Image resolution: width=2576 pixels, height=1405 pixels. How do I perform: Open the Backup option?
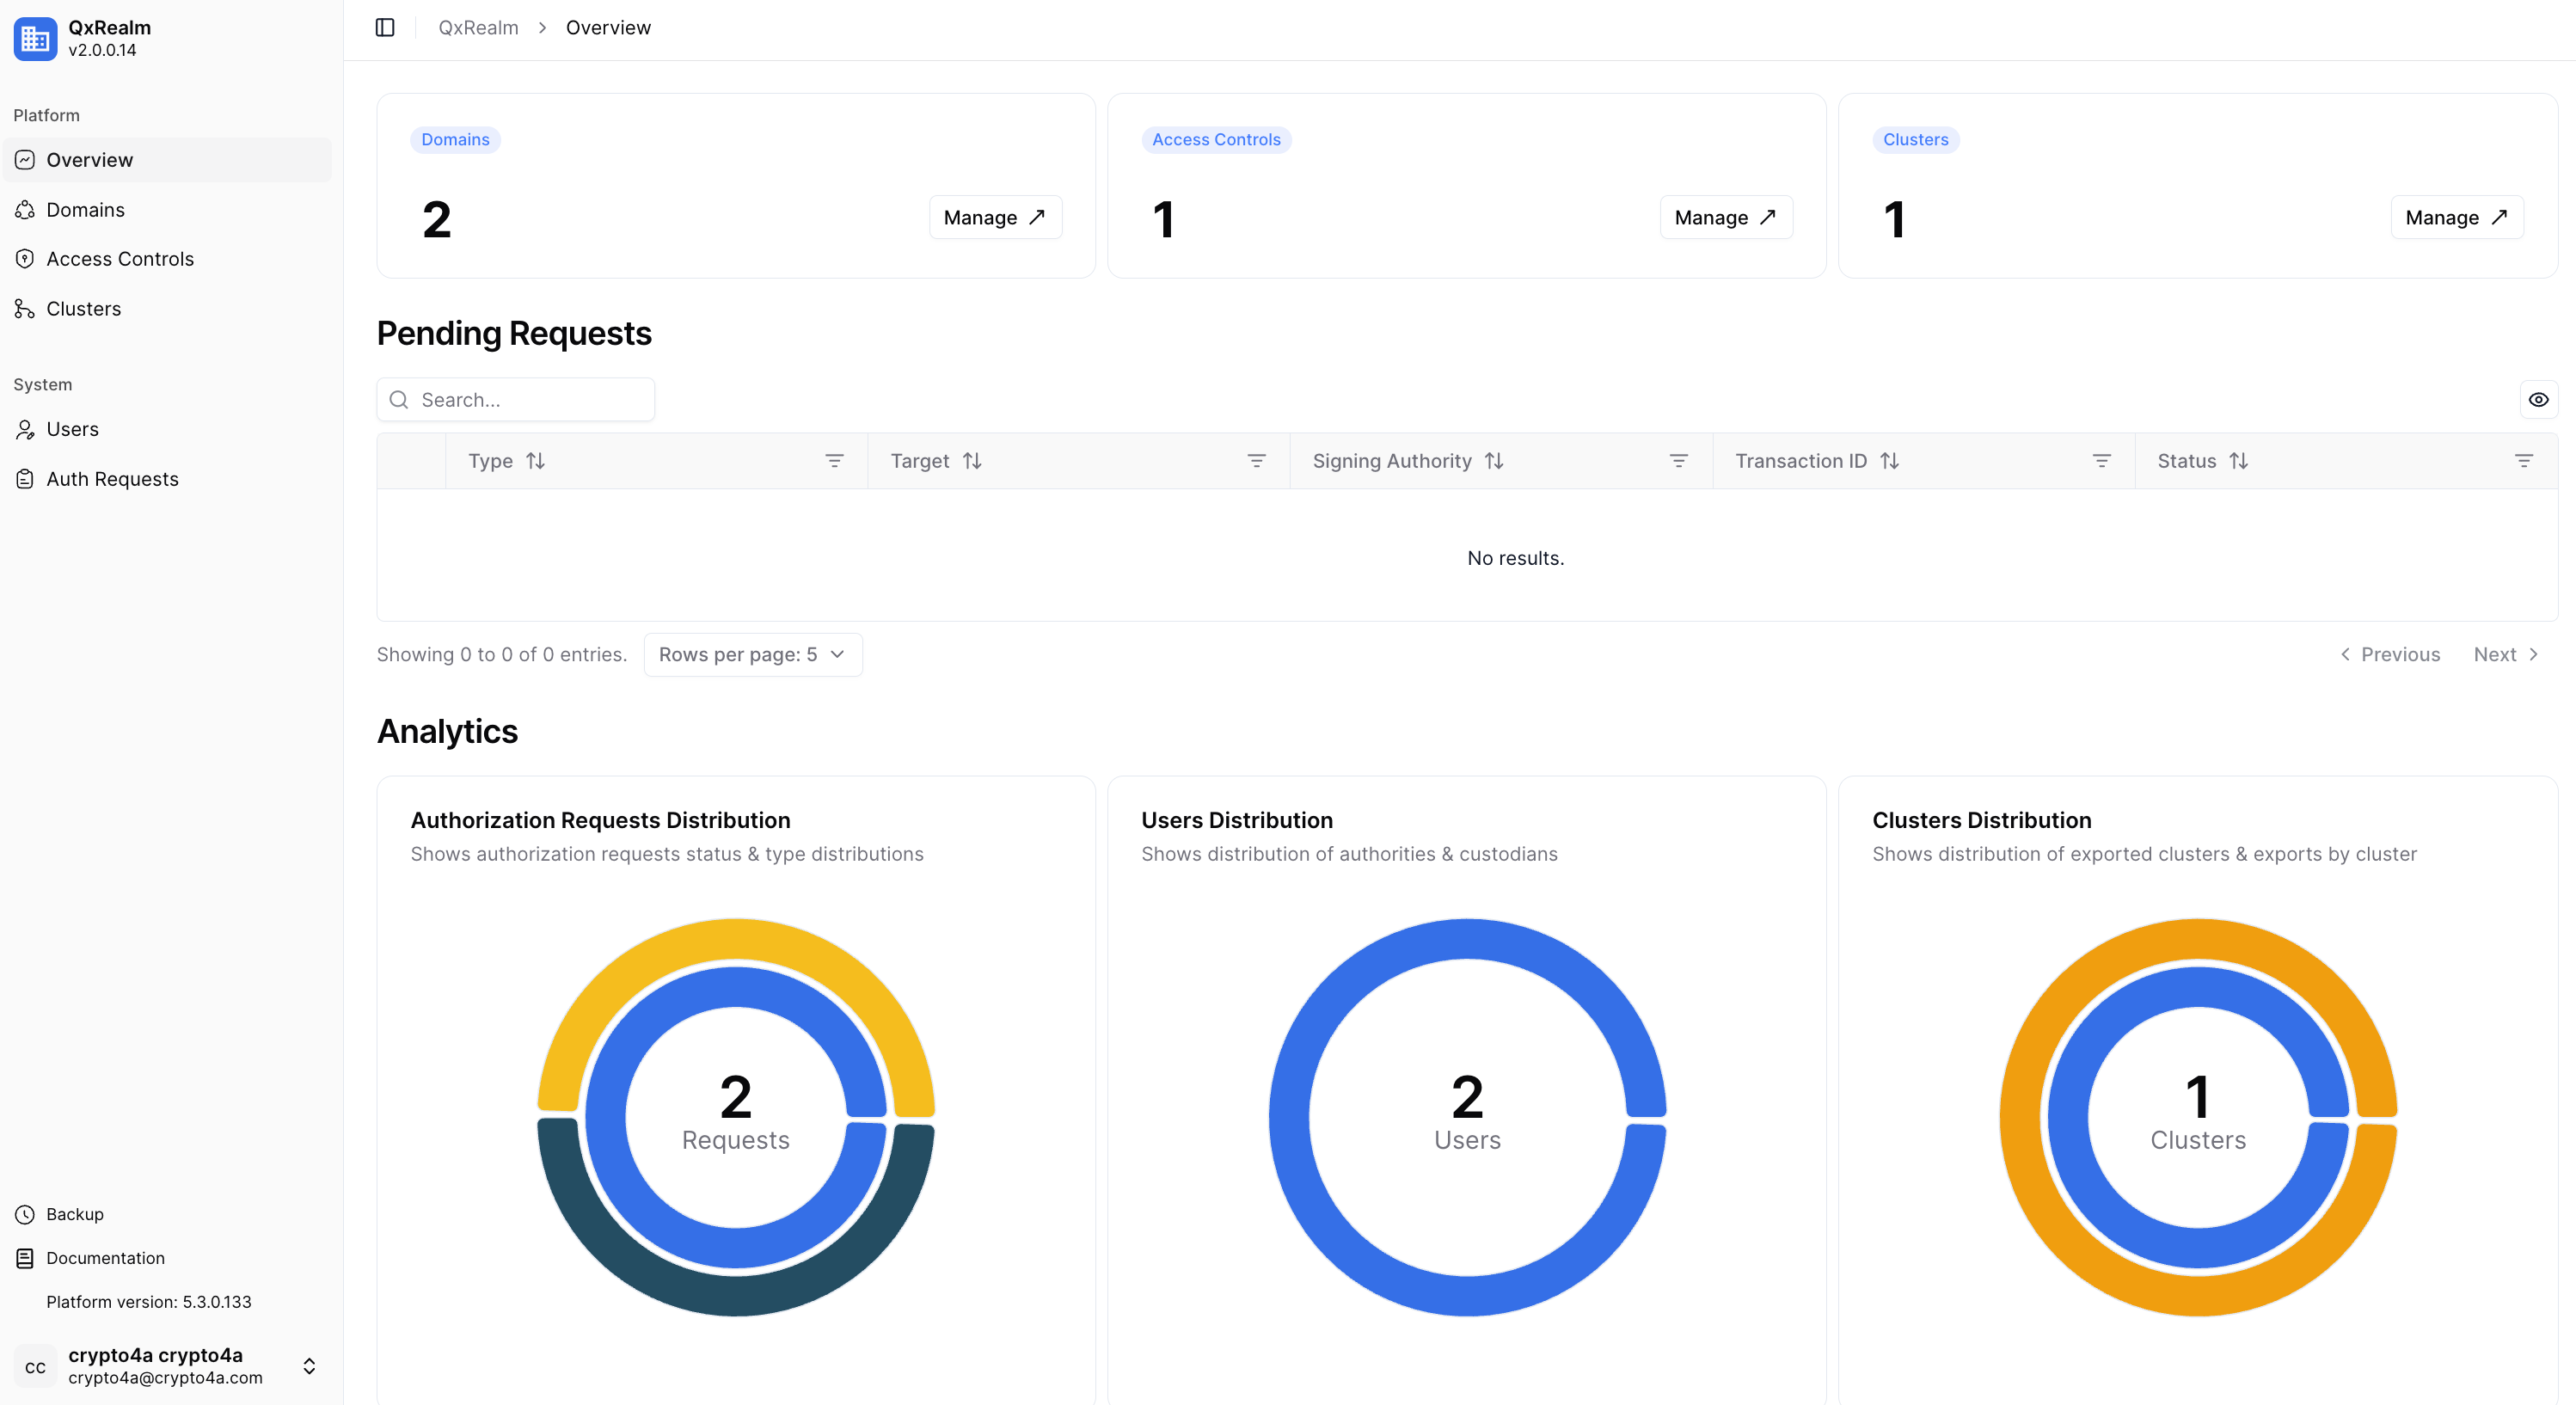tap(75, 1214)
